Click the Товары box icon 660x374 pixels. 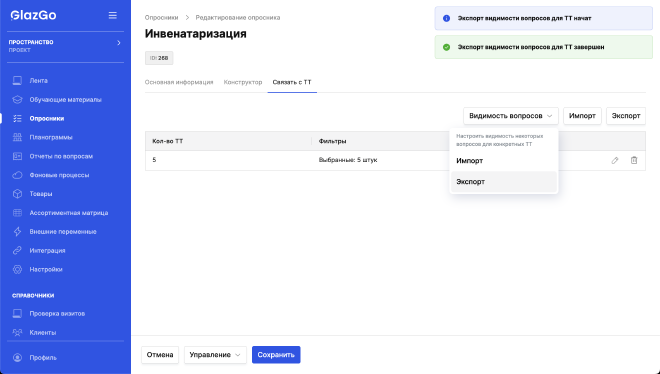coord(17,194)
